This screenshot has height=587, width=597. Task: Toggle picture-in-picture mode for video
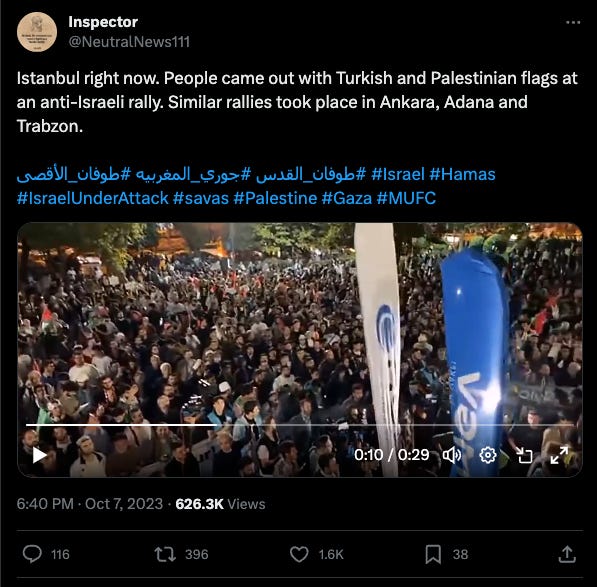click(524, 455)
